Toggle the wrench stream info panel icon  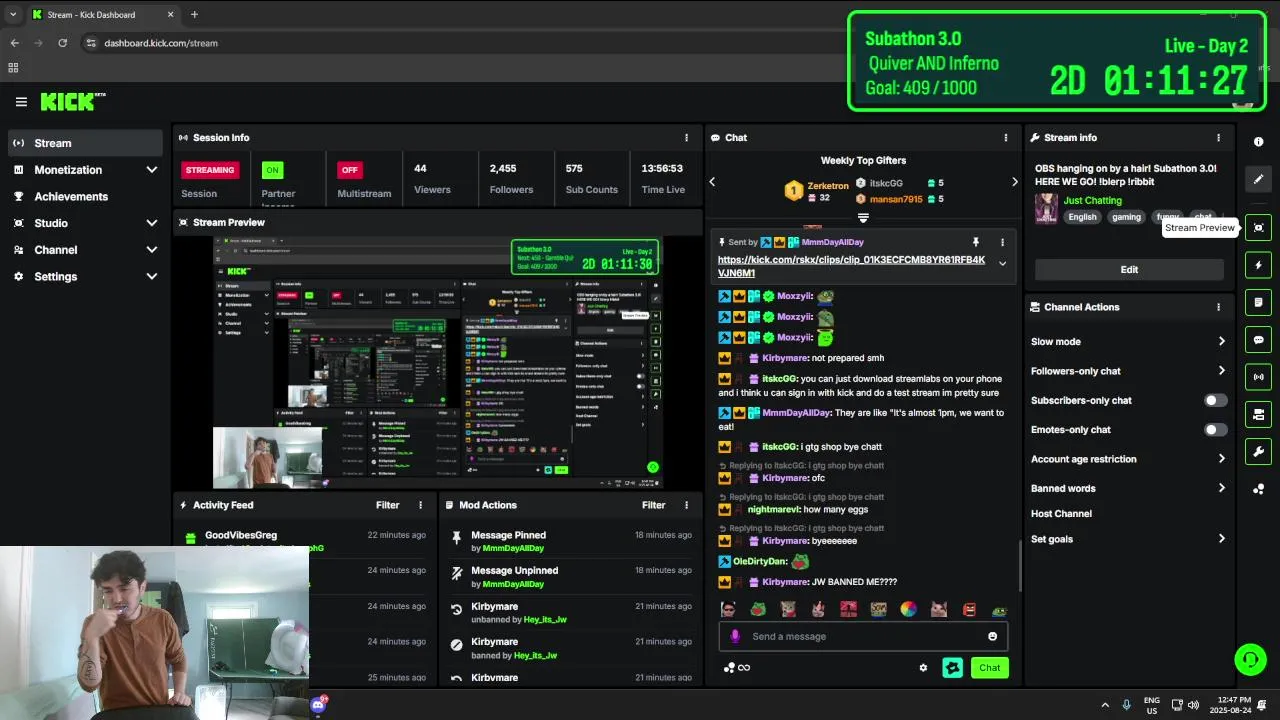[1259, 451]
